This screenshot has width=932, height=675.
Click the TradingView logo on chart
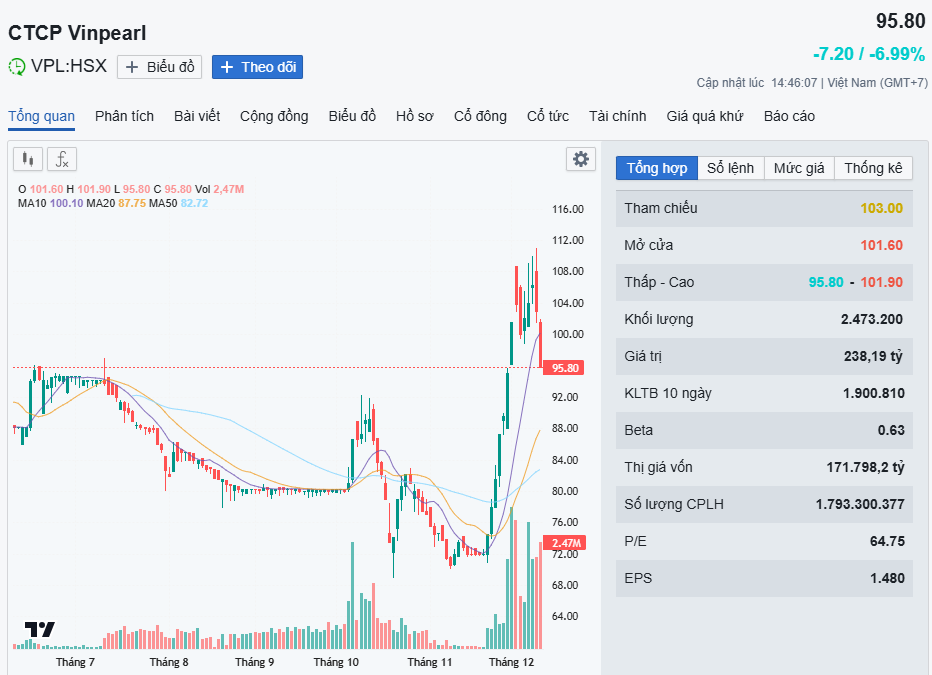click(40, 630)
